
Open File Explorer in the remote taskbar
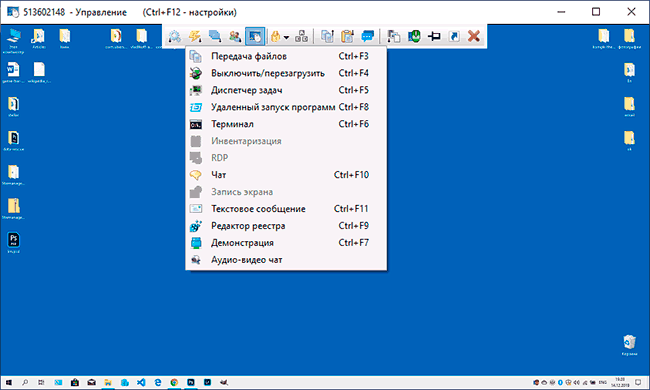coord(108,383)
